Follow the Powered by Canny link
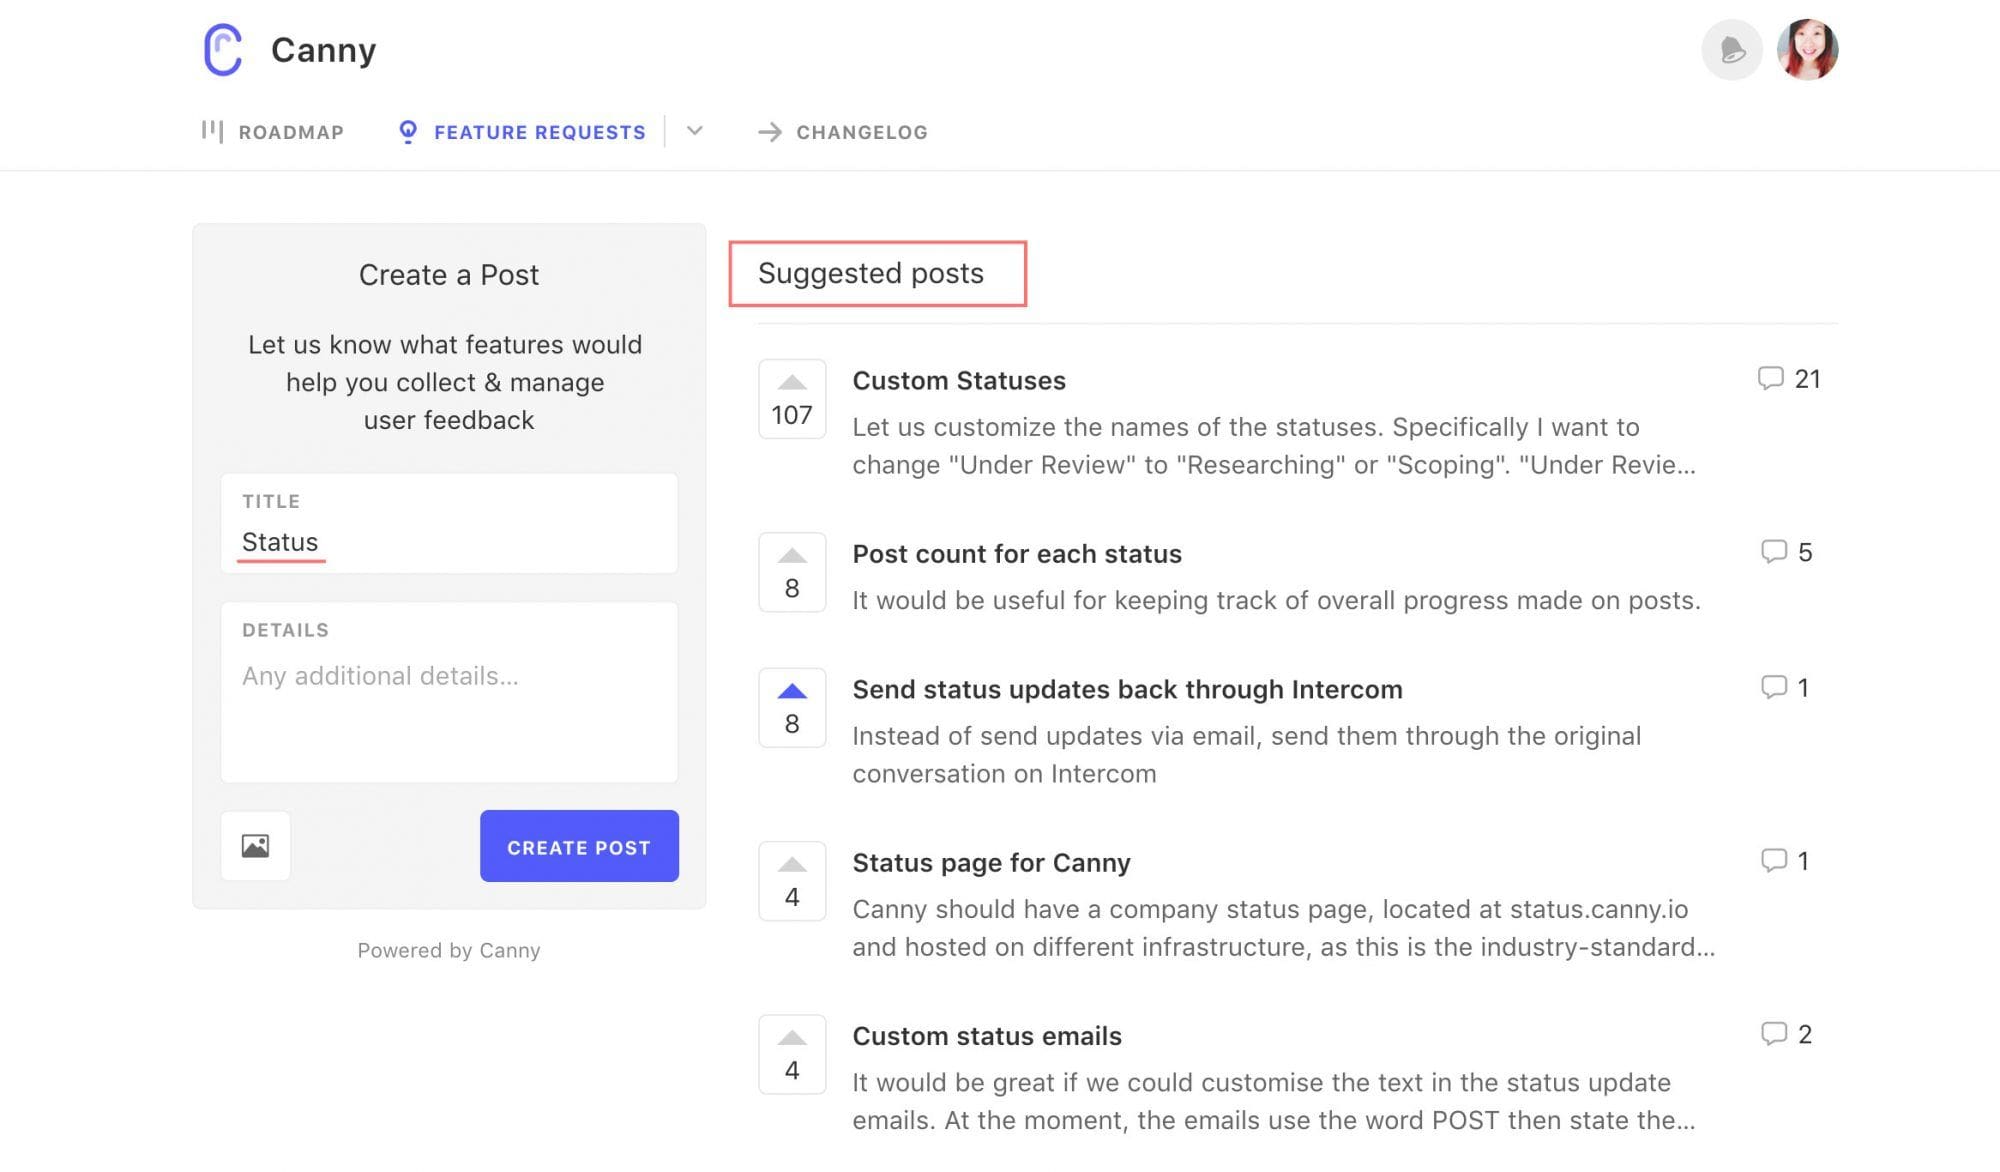Image resolution: width=2000 pixels, height=1172 pixels. (x=449, y=950)
